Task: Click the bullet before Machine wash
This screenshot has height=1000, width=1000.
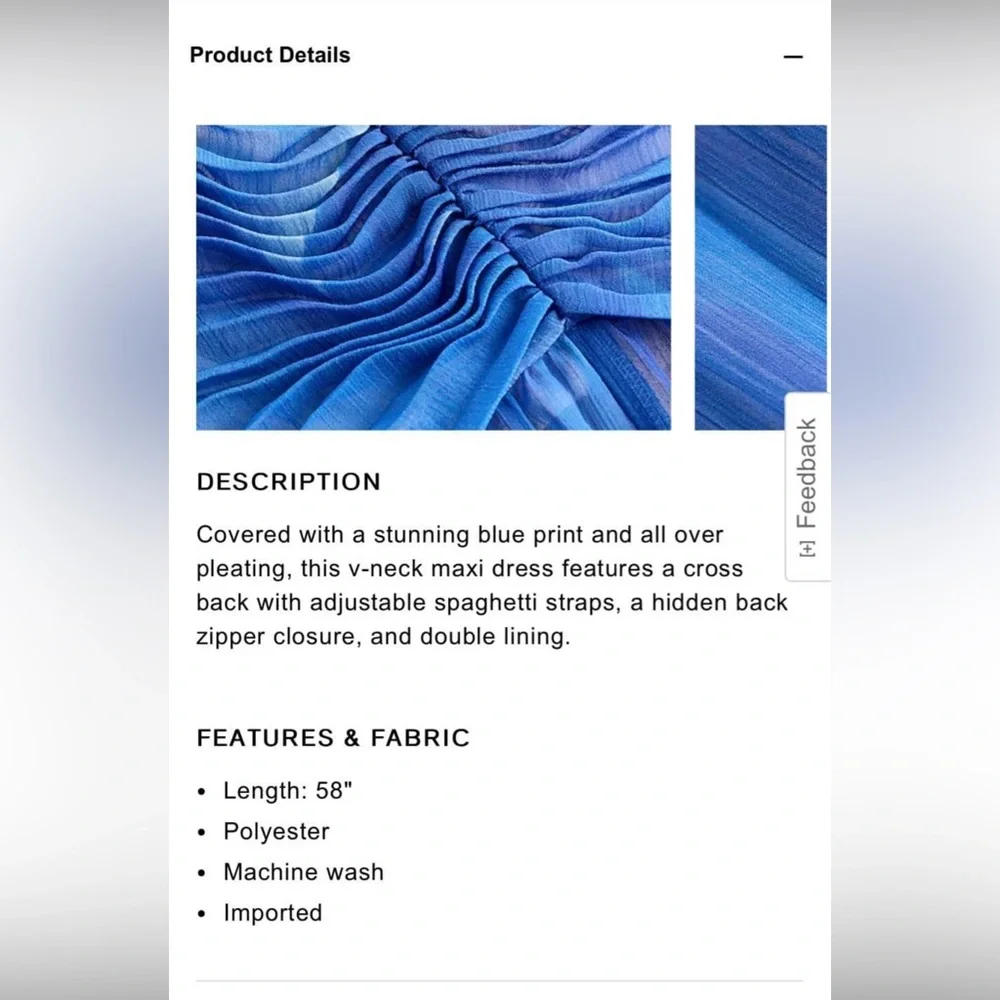Action: tap(202, 873)
